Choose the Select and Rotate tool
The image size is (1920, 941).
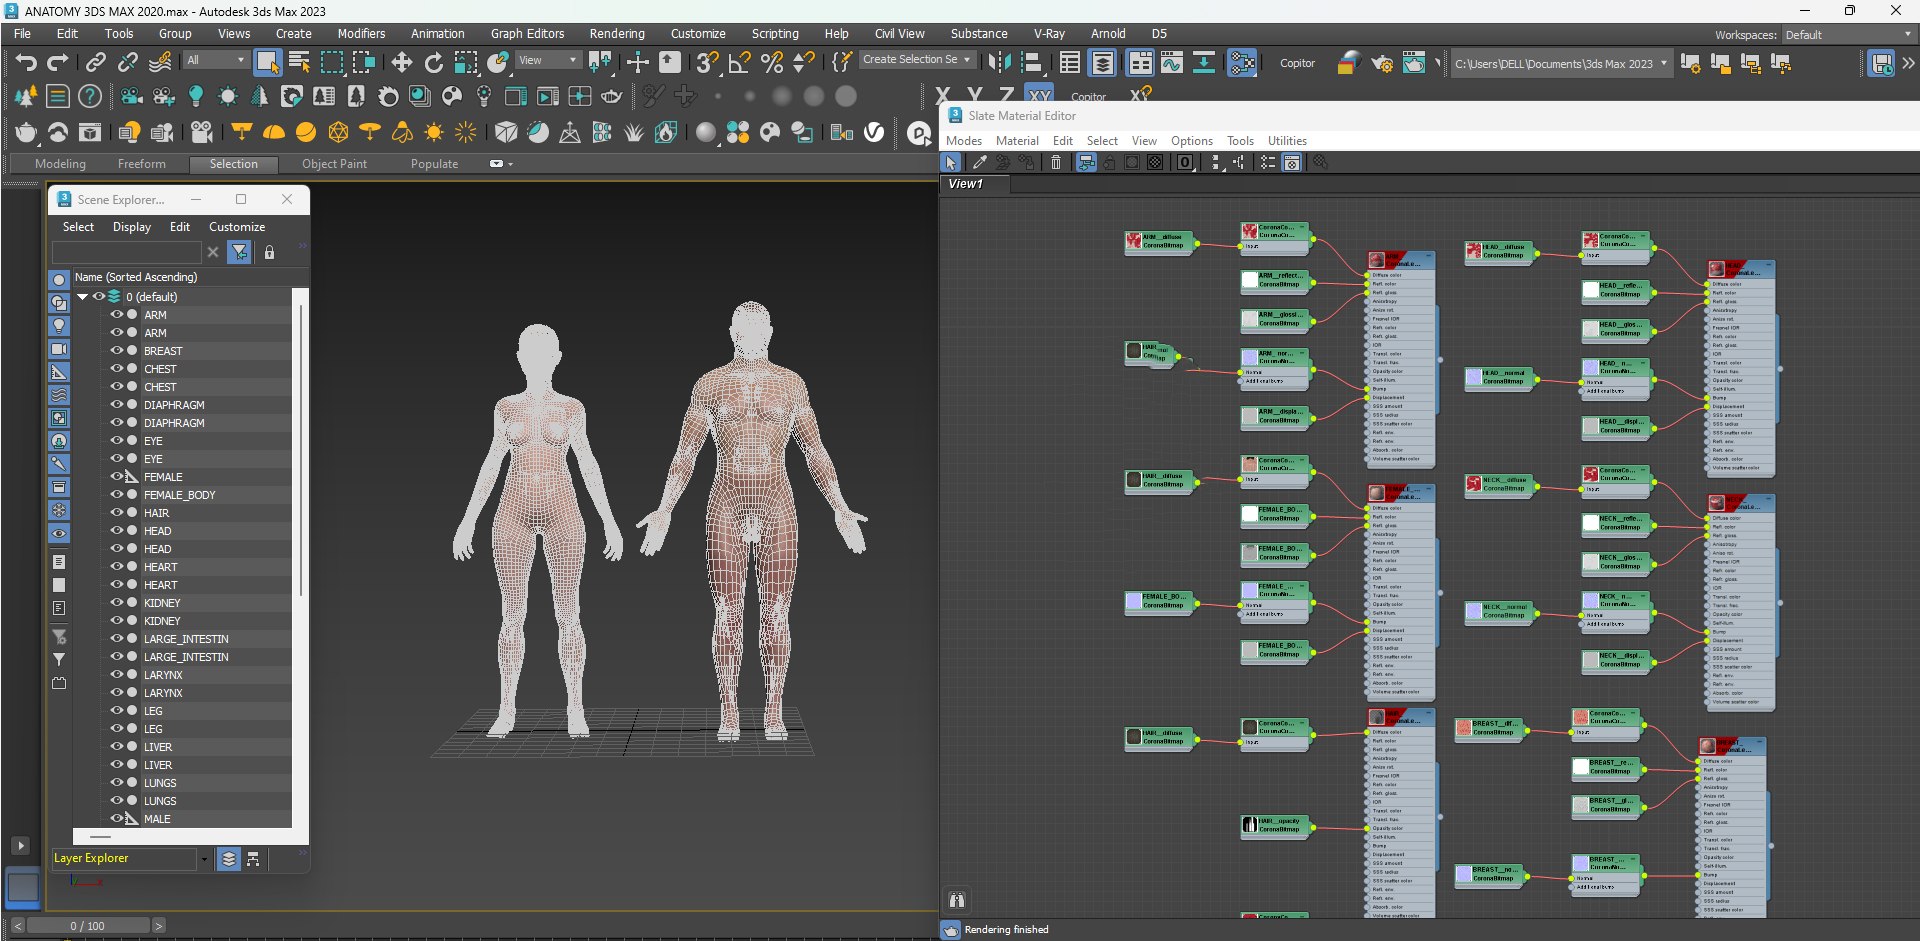coord(433,63)
